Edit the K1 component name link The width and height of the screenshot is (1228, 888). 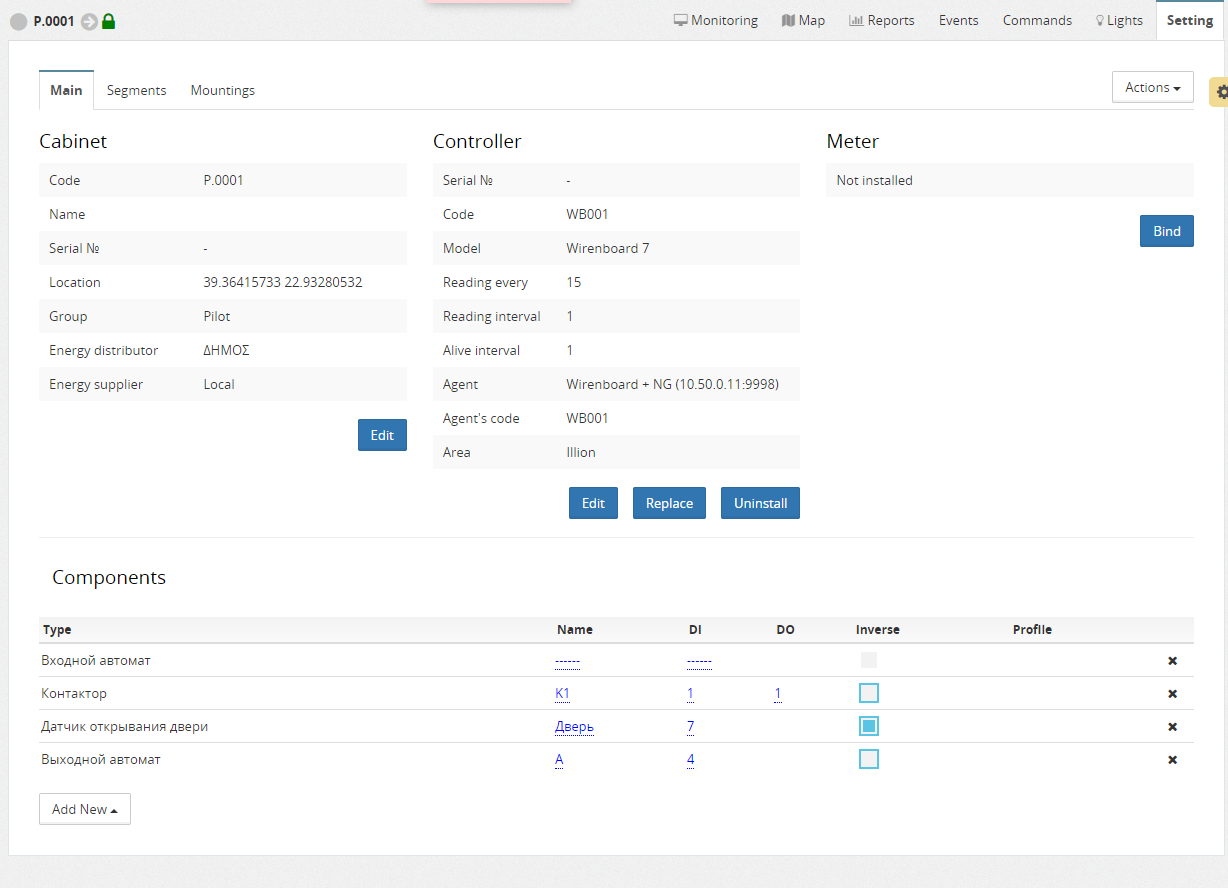(x=562, y=693)
